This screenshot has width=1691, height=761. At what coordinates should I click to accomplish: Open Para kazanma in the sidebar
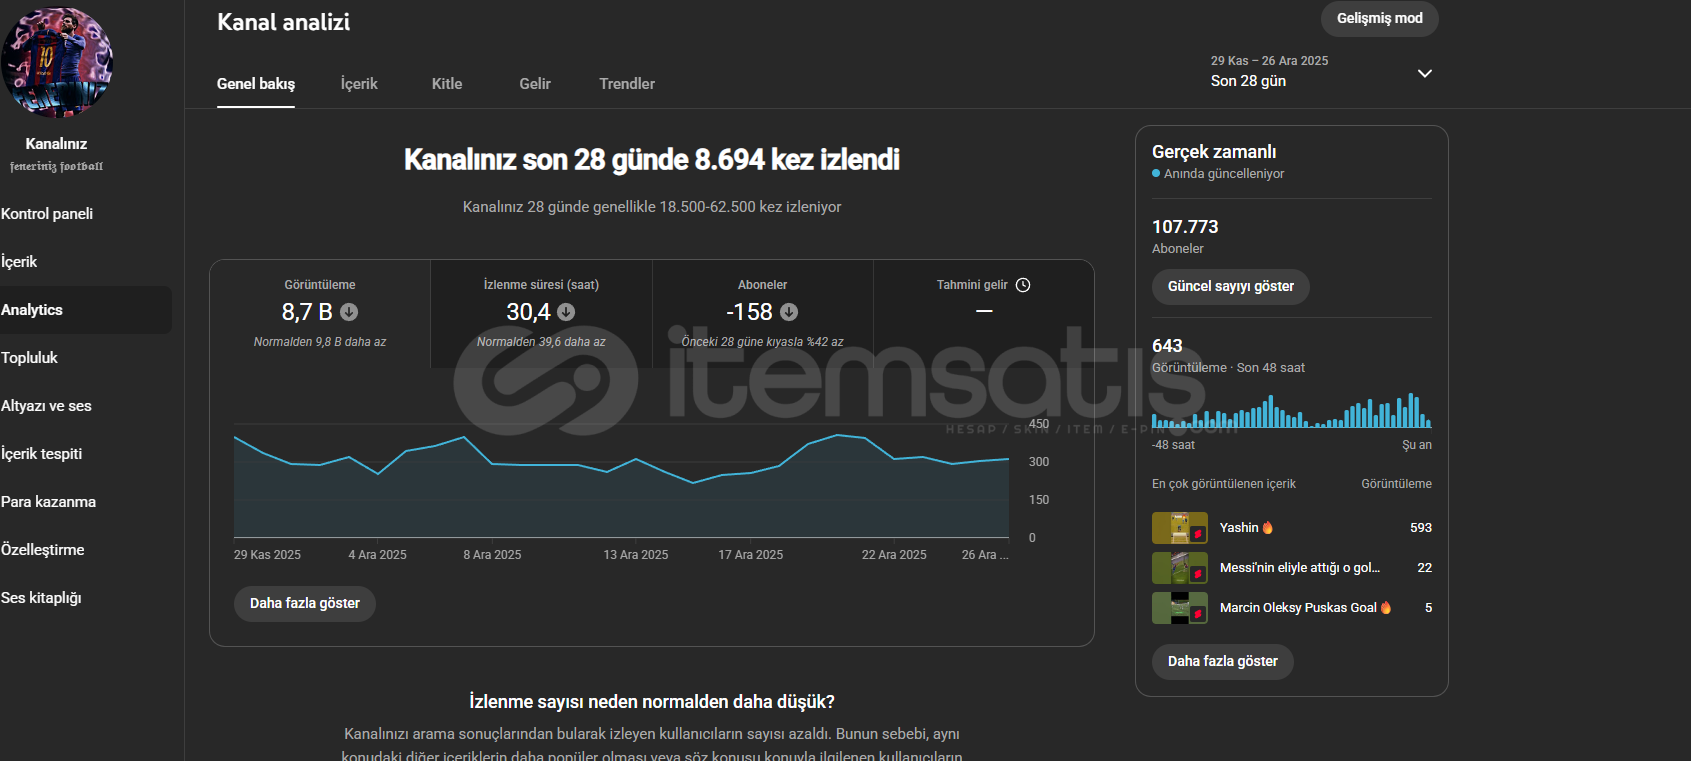pyautogui.click(x=49, y=502)
